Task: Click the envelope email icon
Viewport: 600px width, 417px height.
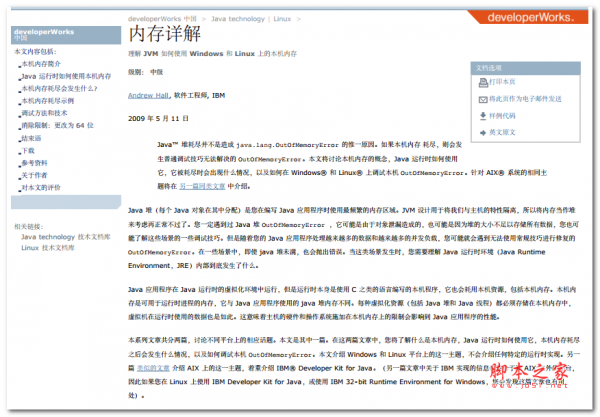Action: click(x=483, y=99)
